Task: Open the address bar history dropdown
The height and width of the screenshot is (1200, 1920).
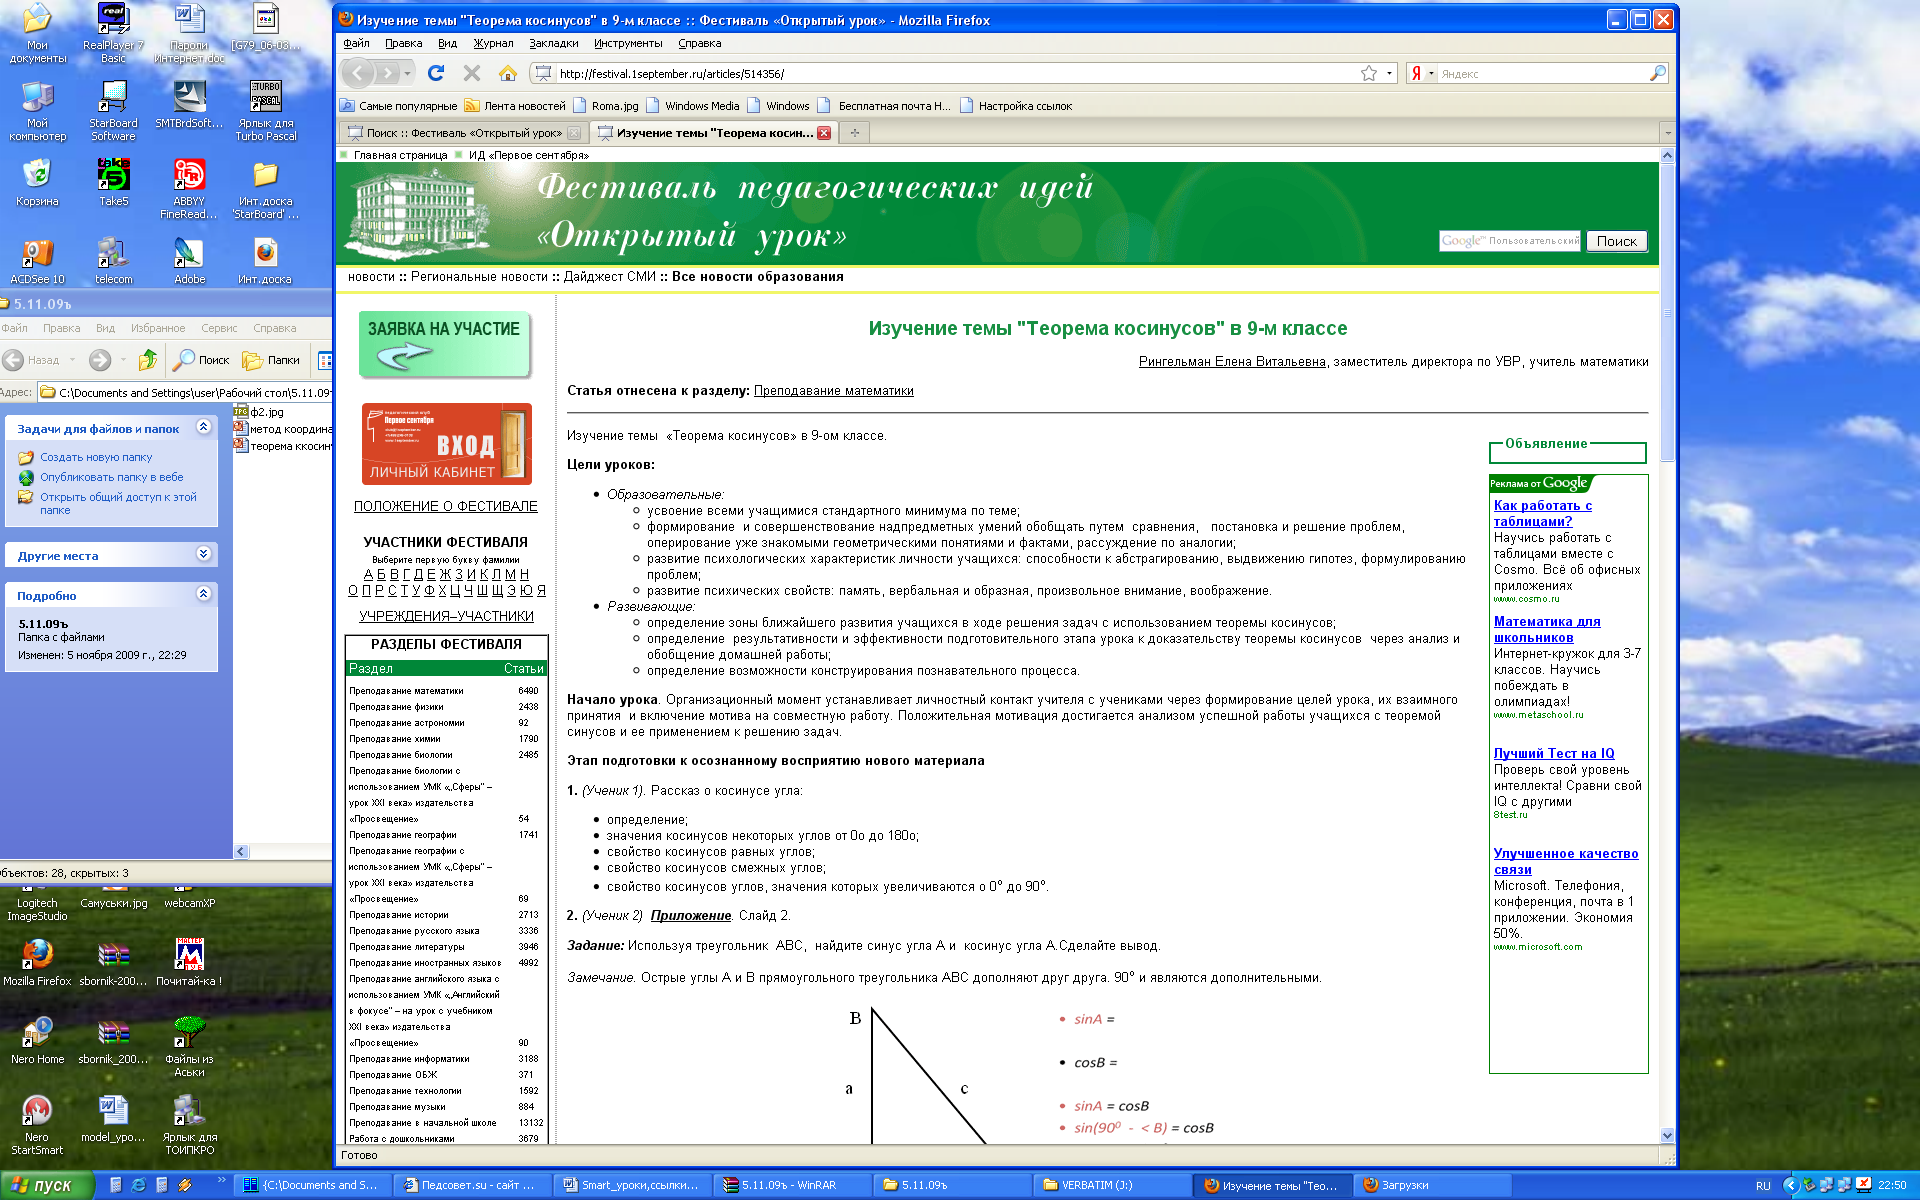Action: 1389,73
